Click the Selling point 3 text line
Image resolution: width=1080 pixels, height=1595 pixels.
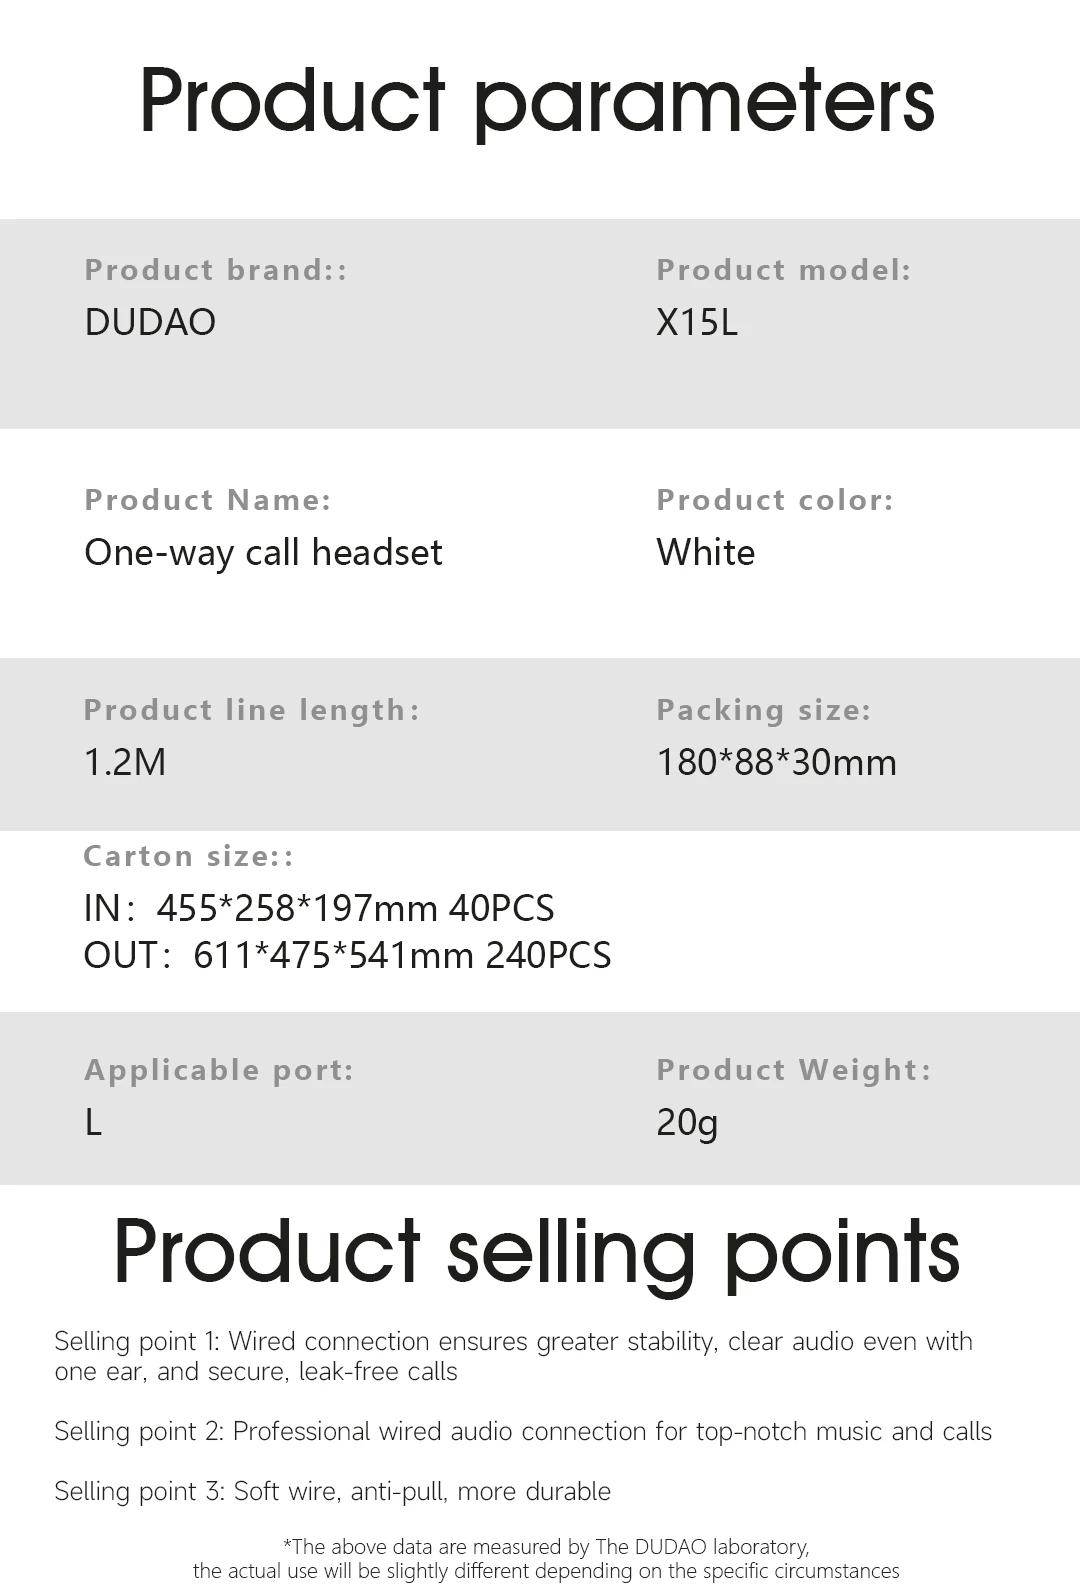(332, 1492)
